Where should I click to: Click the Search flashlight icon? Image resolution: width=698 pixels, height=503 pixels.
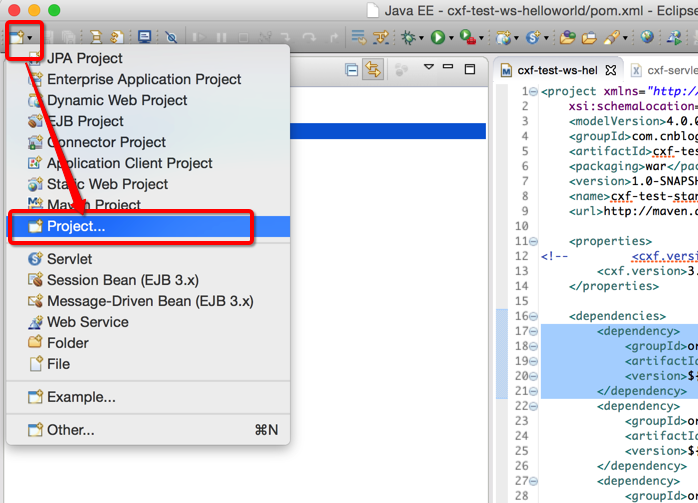coord(612,37)
